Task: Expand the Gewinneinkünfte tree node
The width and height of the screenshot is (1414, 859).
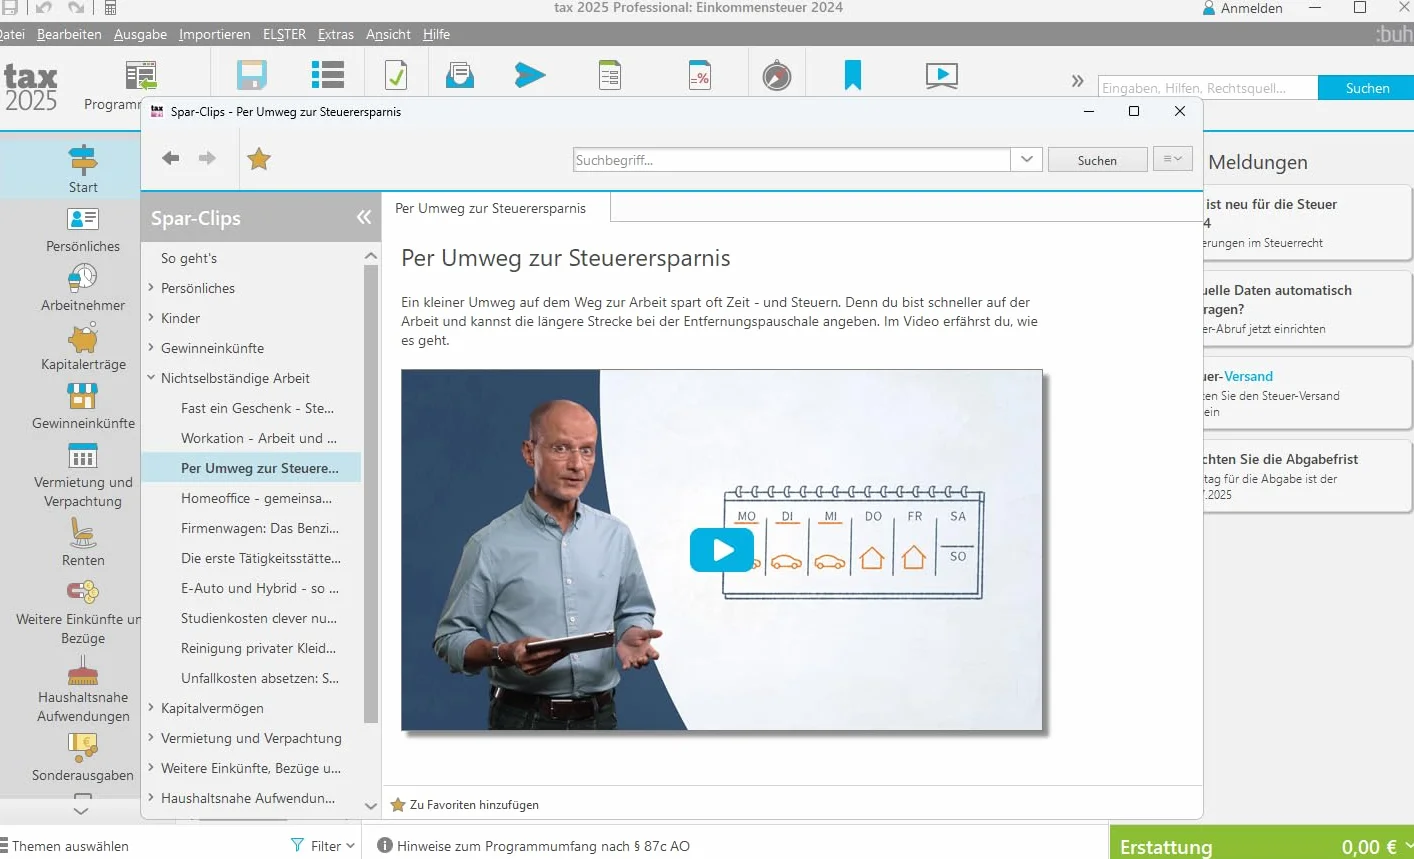Action: 151,348
